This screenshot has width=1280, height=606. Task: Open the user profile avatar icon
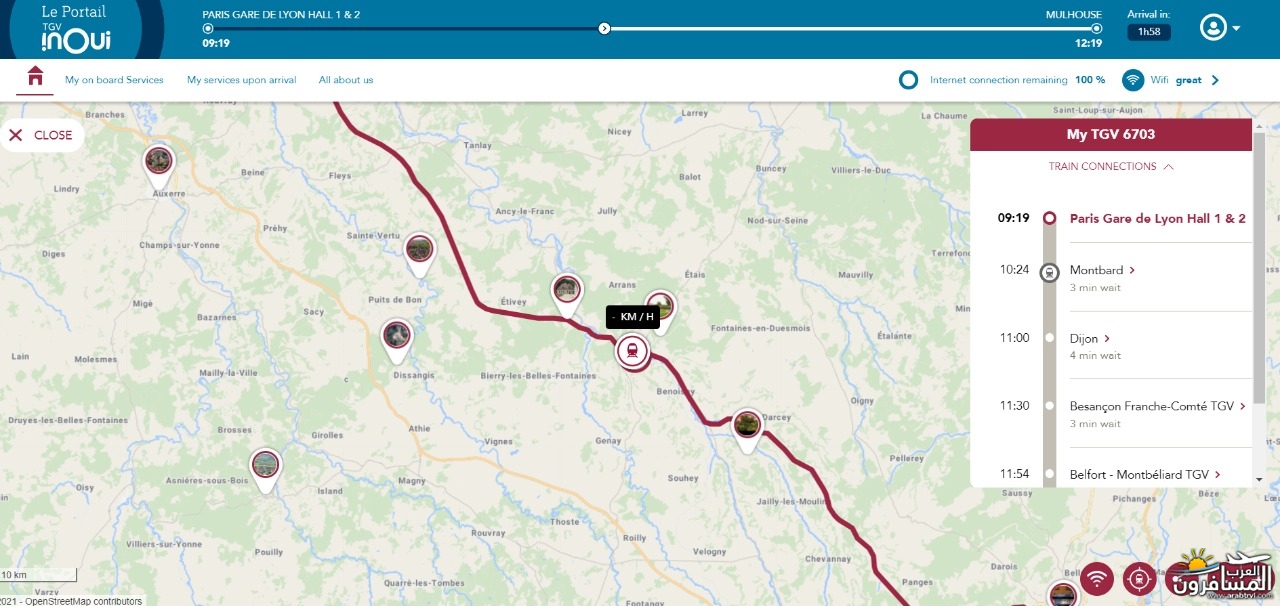[x=1213, y=28]
